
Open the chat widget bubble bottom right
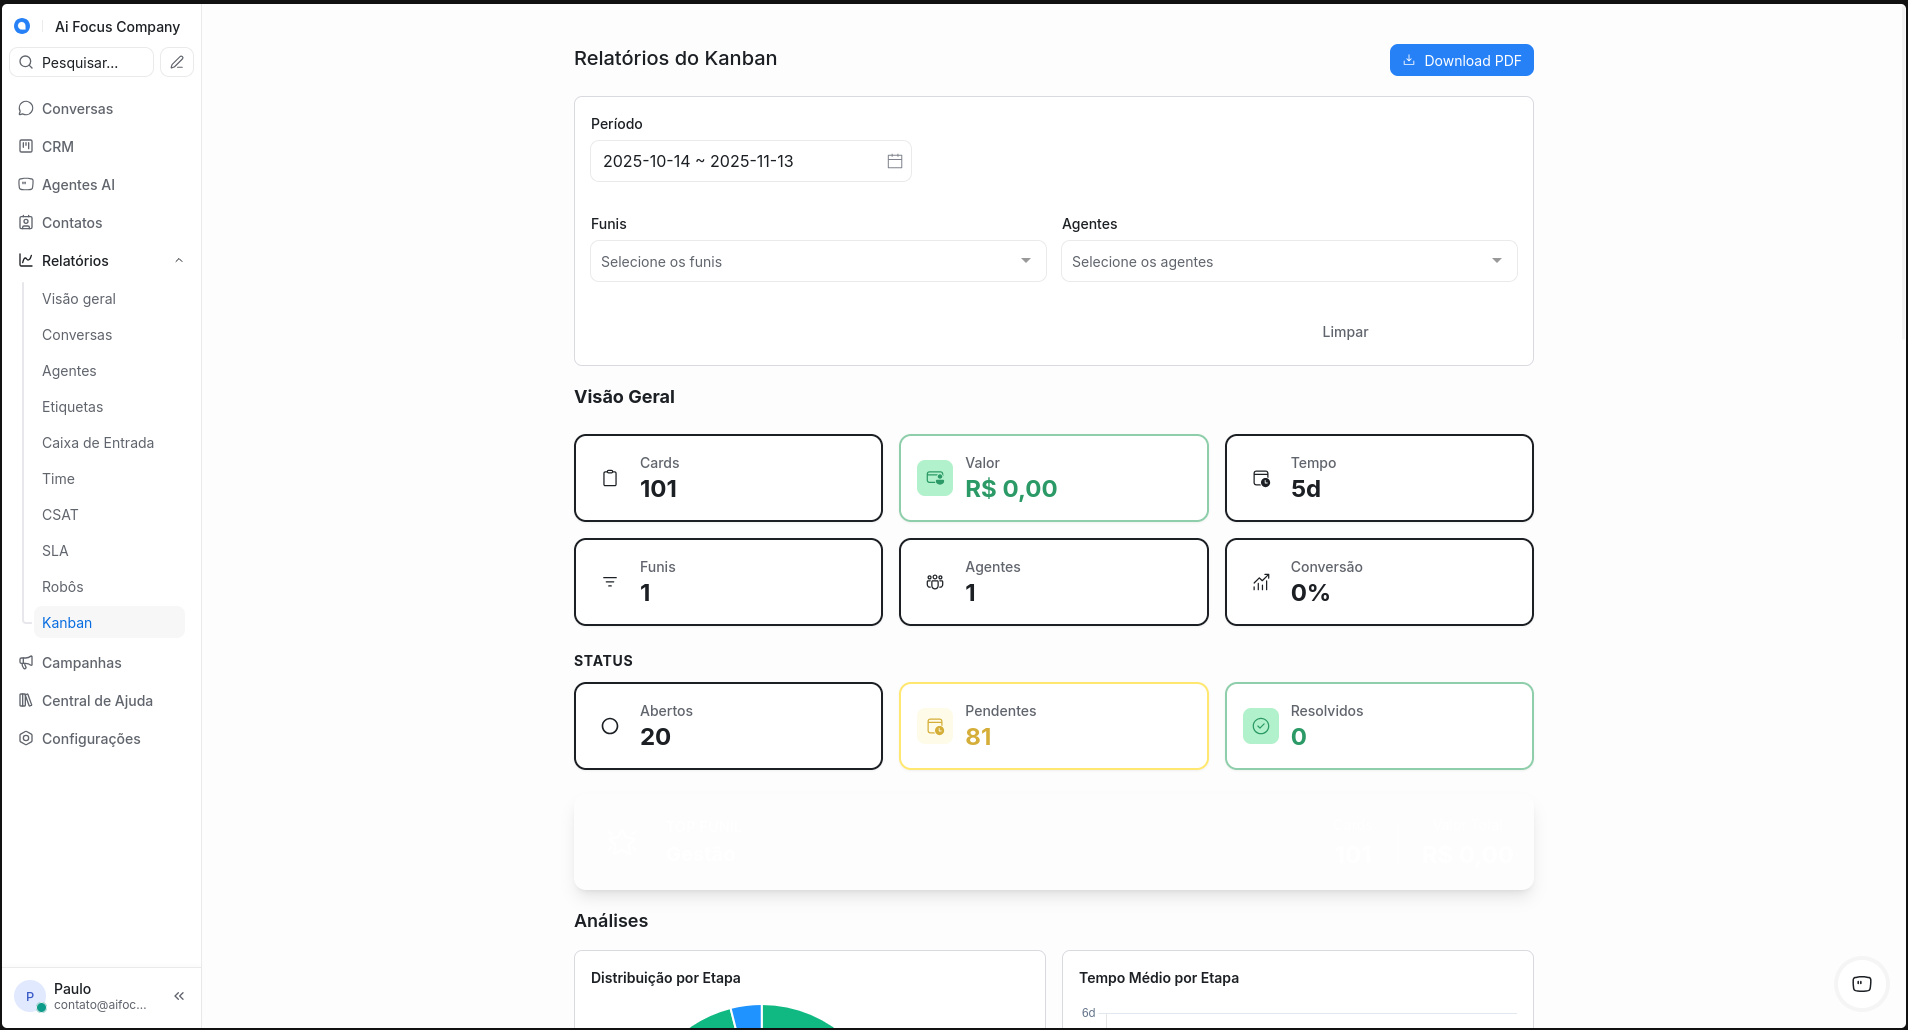click(x=1860, y=984)
